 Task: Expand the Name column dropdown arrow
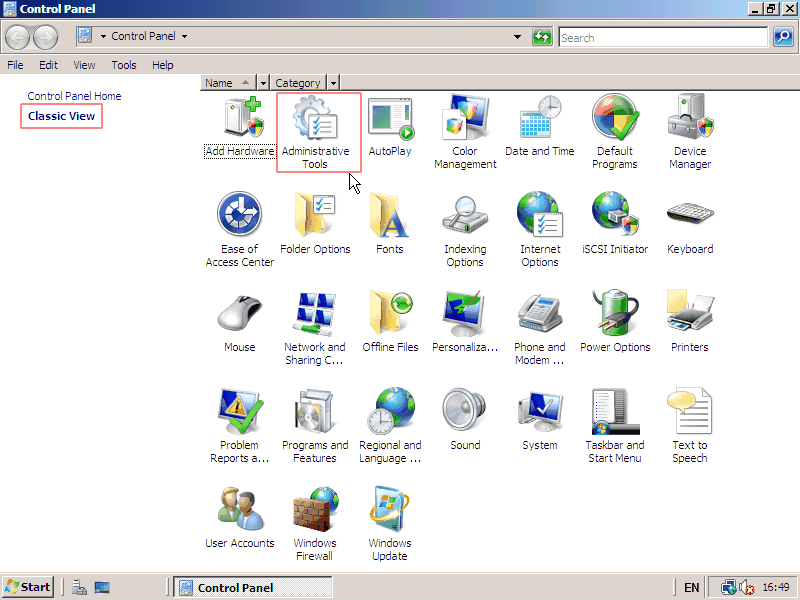point(263,83)
